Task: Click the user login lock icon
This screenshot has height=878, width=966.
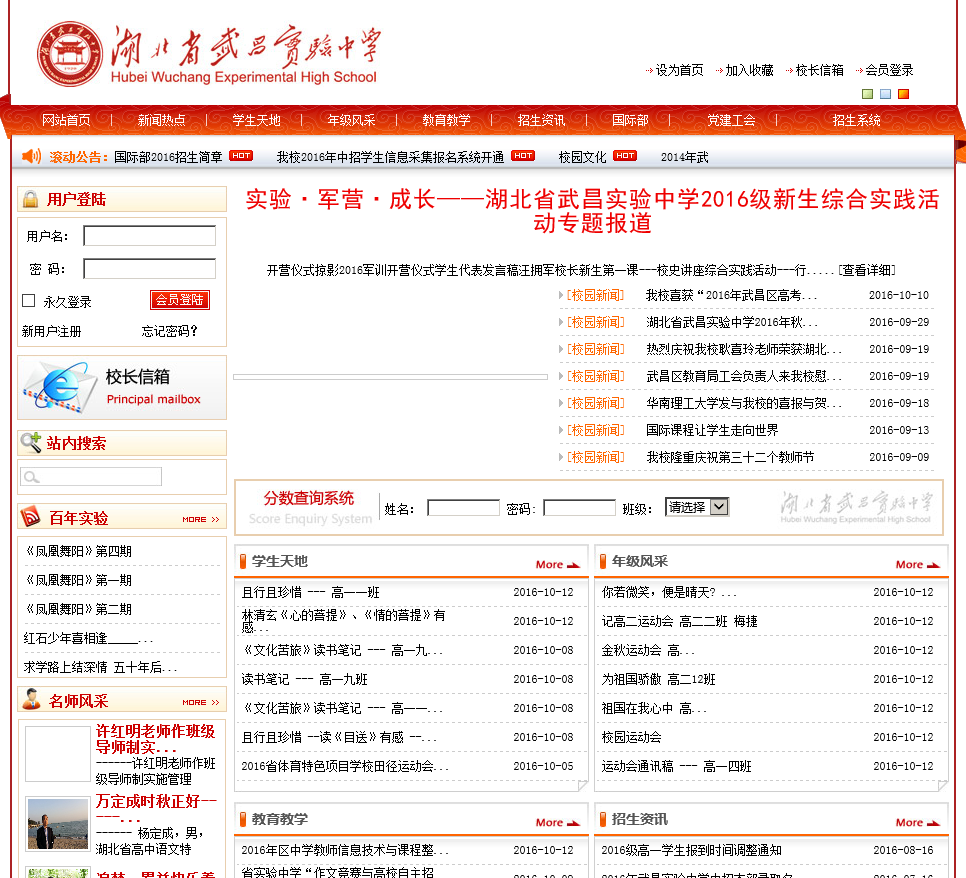Action: tap(30, 199)
